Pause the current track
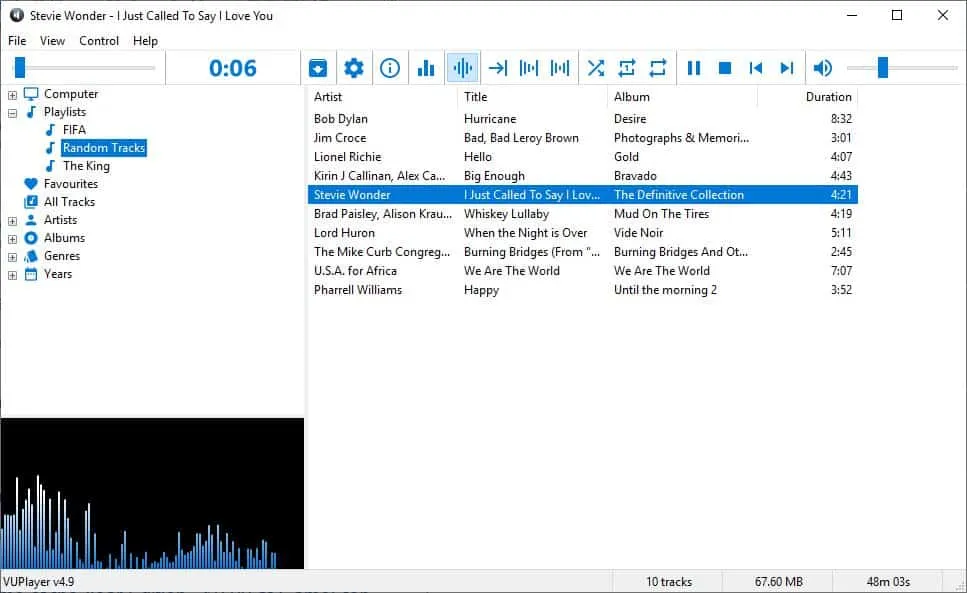The width and height of the screenshot is (967, 593). (694, 68)
